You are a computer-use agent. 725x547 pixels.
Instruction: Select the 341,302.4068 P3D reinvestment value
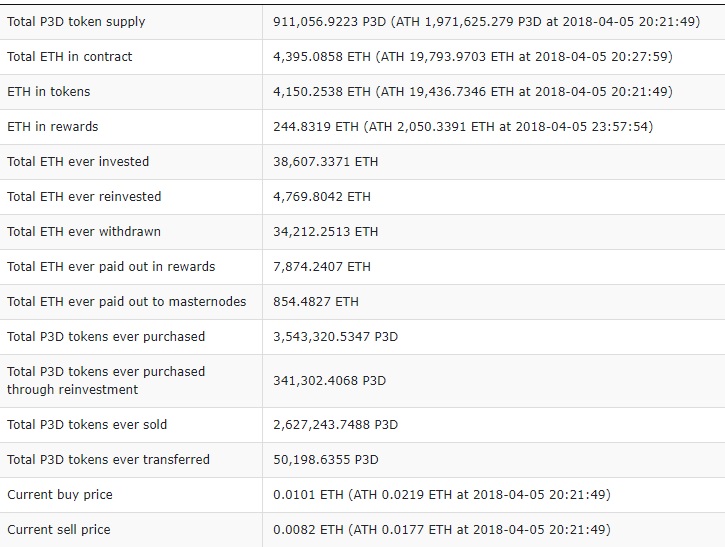[x=329, y=381]
